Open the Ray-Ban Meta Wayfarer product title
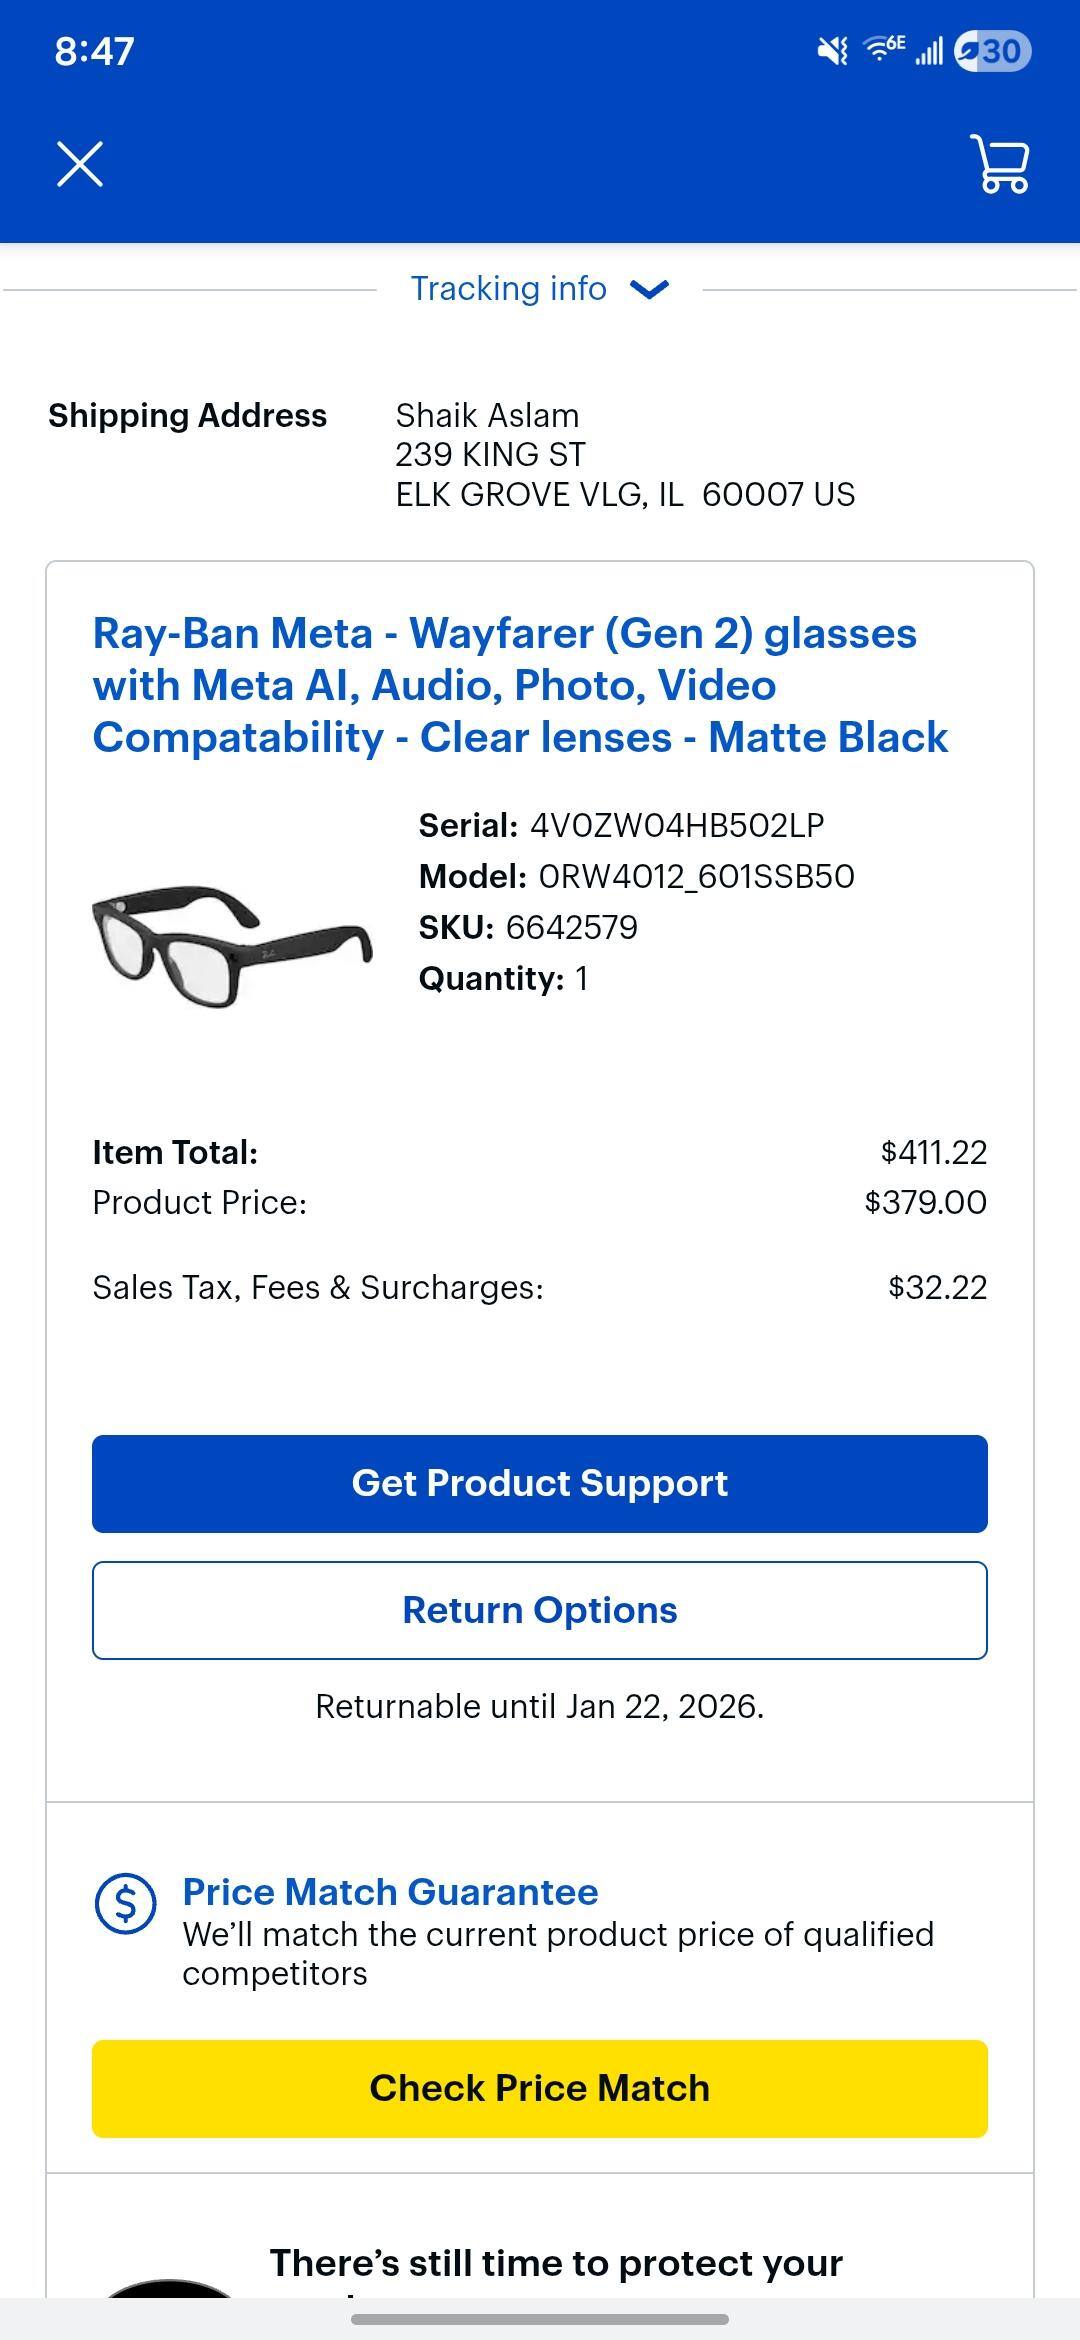Viewport: 1080px width, 2340px height. (x=520, y=686)
